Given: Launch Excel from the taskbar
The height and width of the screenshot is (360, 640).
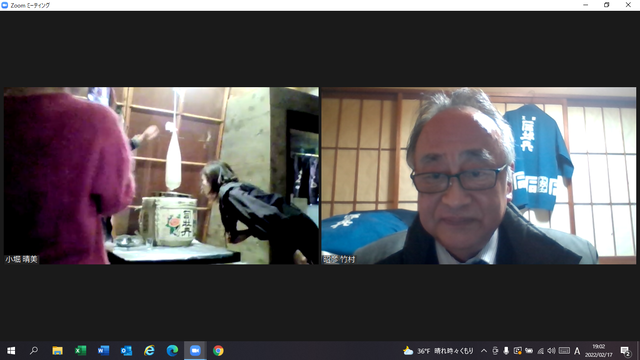Looking at the screenshot, I should click(x=80, y=351).
